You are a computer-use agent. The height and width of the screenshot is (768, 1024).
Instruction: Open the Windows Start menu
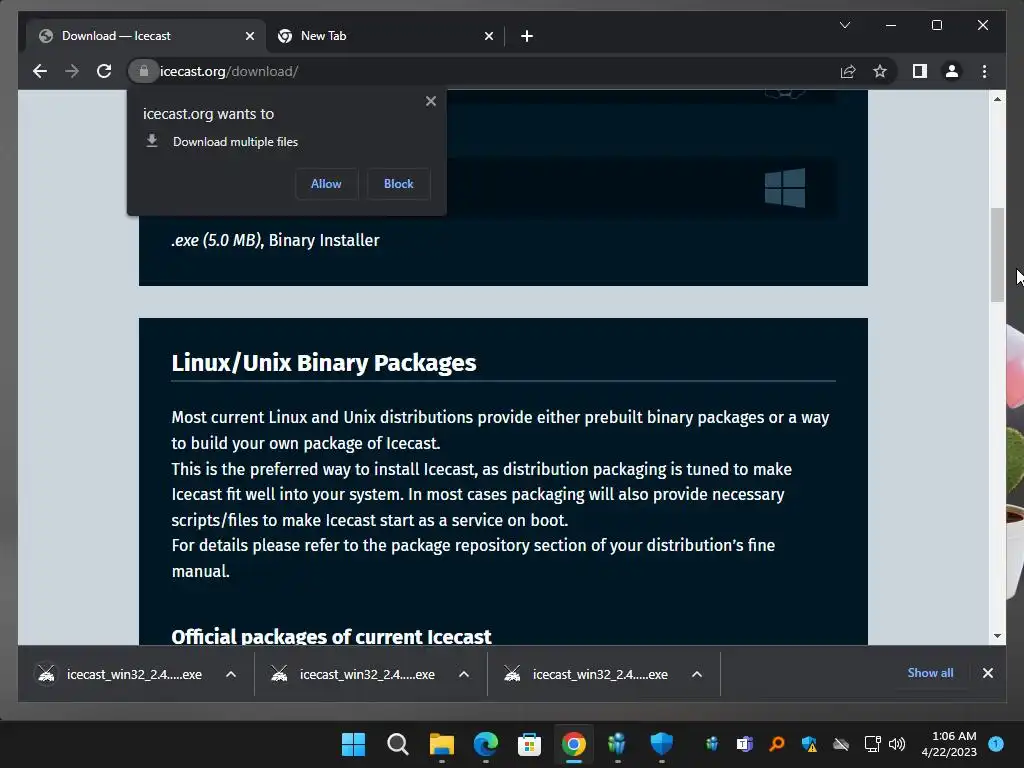pyautogui.click(x=353, y=744)
